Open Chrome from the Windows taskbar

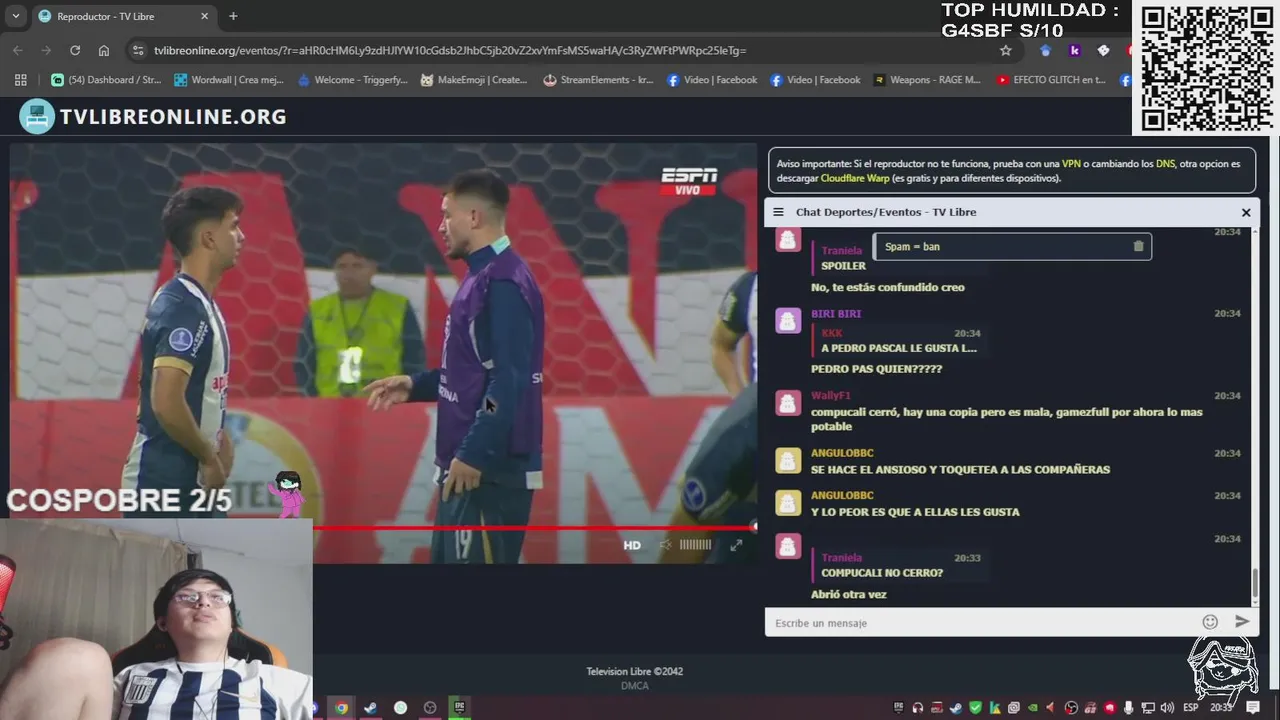(x=341, y=708)
